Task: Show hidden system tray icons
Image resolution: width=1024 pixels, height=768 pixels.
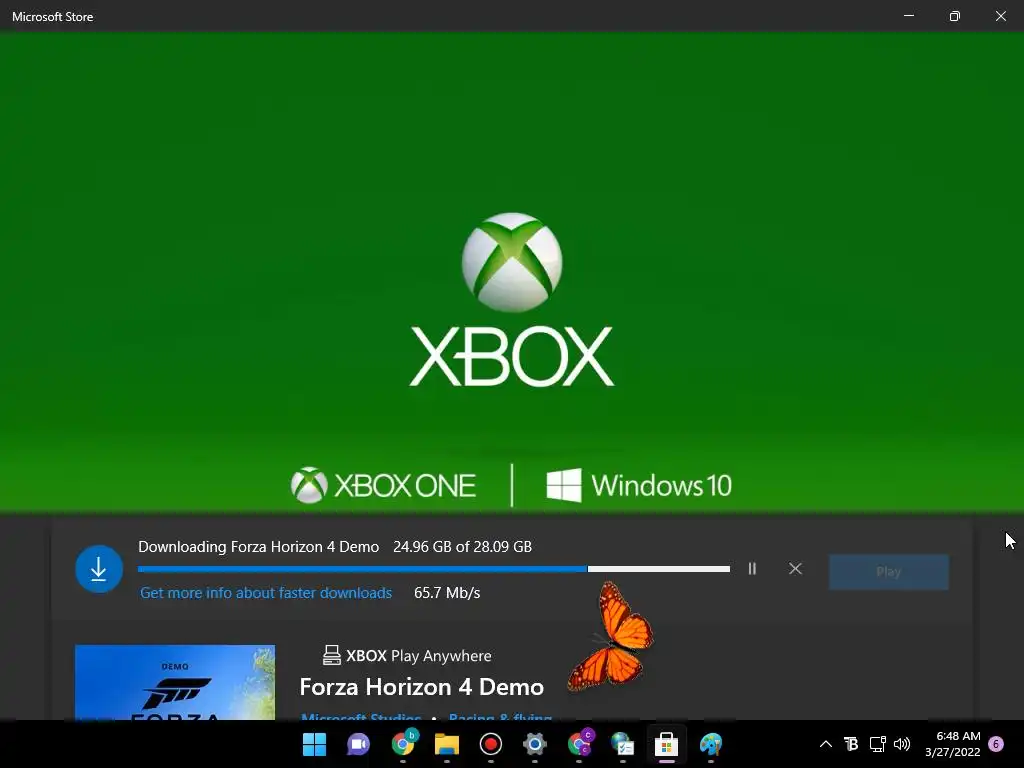Action: pos(825,744)
